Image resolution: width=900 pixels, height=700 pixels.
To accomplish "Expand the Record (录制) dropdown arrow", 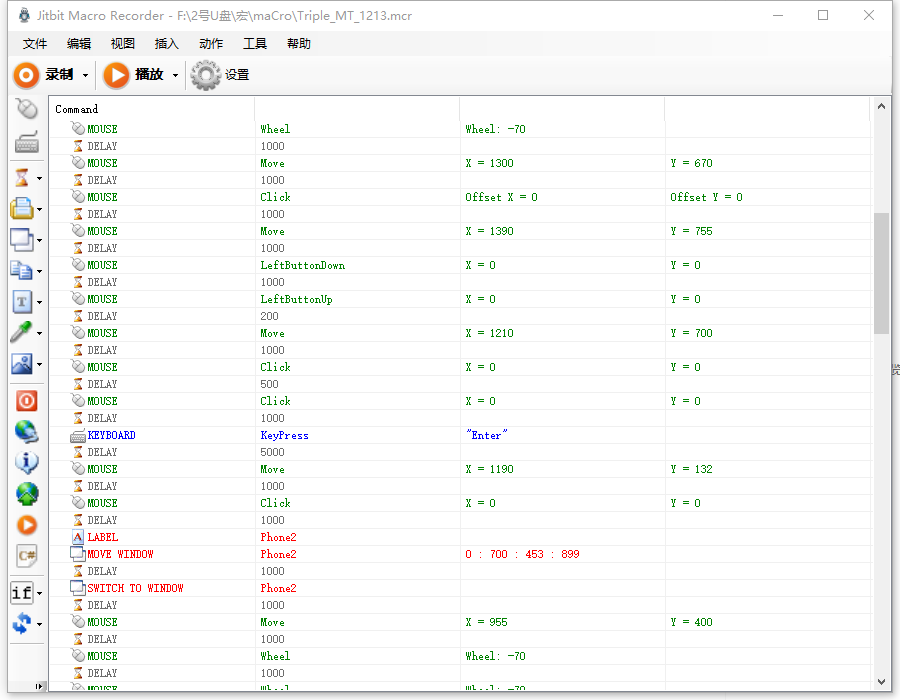I will tap(85, 75).
